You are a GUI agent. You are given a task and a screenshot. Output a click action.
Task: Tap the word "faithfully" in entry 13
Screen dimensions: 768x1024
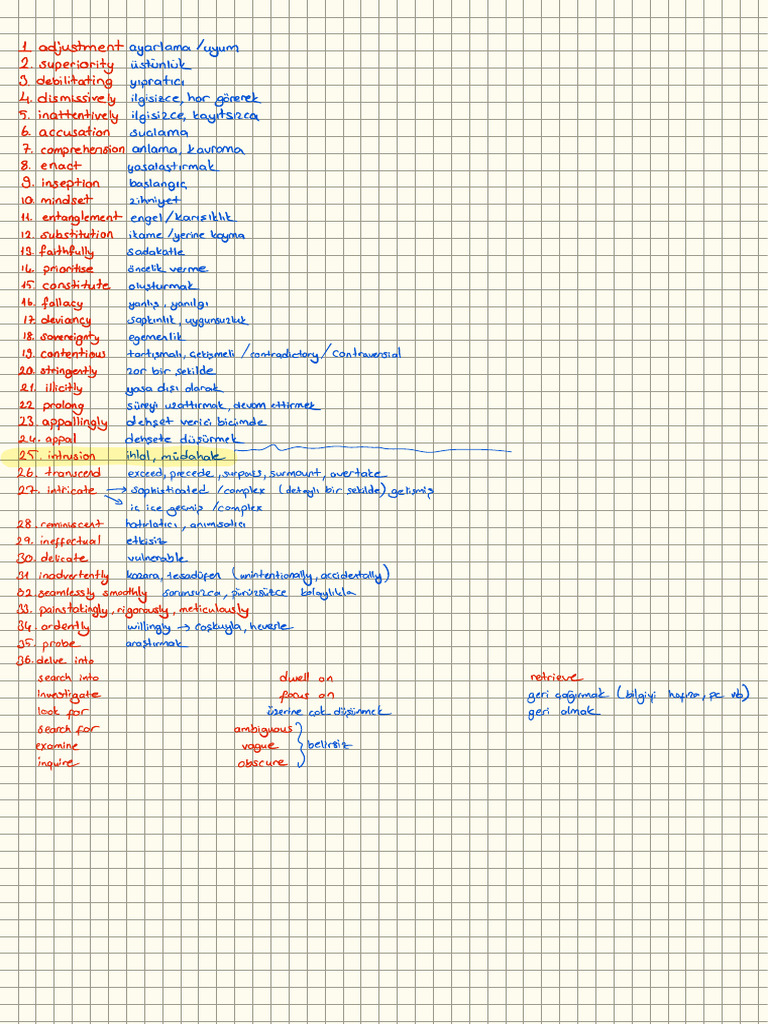point(66,252)
